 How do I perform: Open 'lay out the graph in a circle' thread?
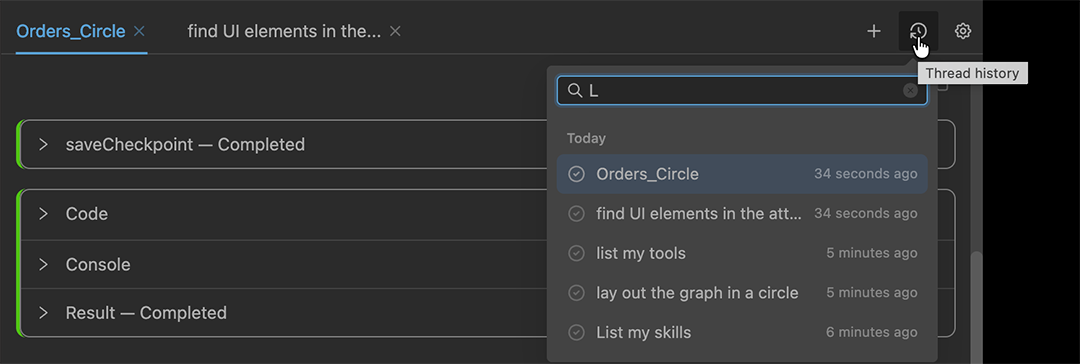pos(742,293)
